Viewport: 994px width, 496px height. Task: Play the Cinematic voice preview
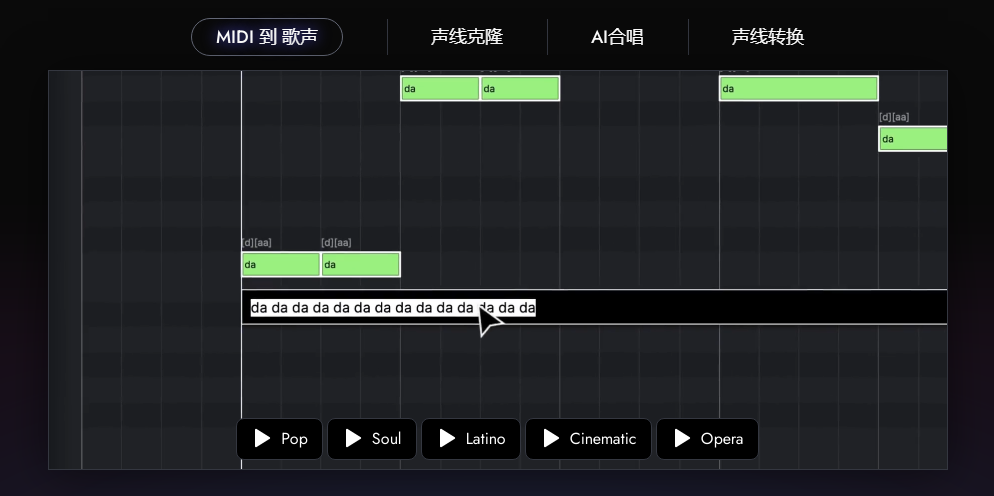coord(588,439)
